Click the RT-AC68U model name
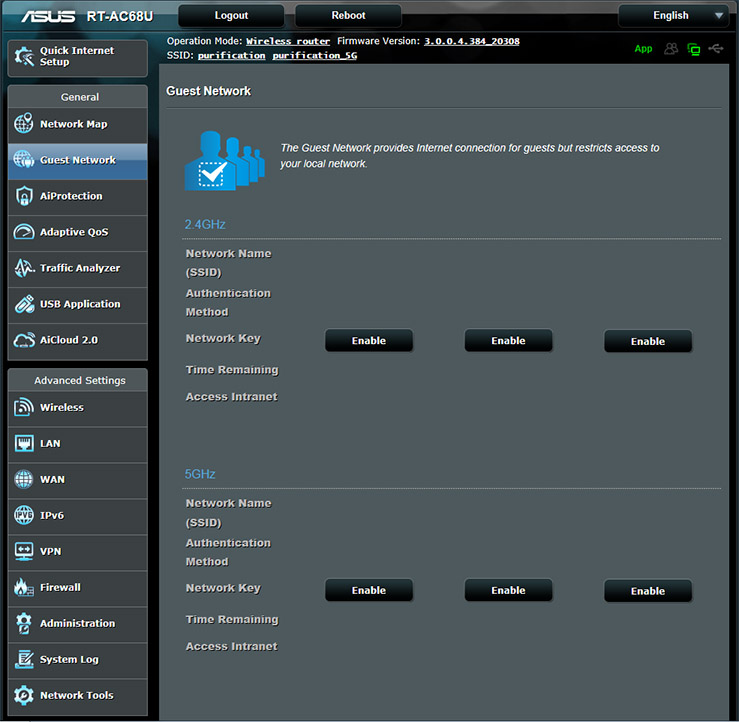Viewport: 739px width, 722px height. coord(120,16)
